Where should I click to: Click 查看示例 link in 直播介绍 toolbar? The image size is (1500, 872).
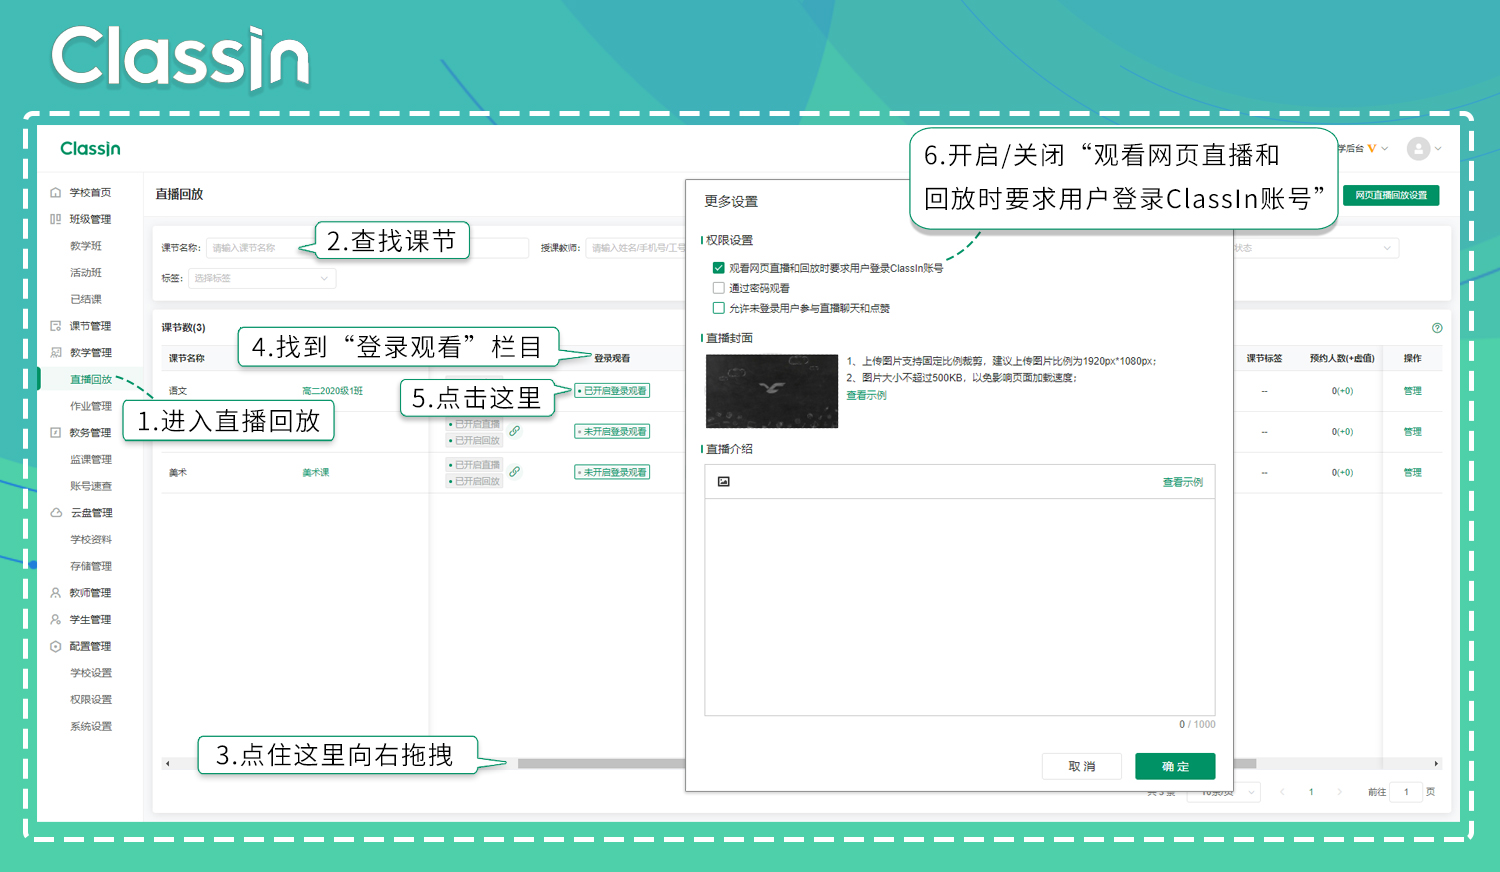[1182, 482]
